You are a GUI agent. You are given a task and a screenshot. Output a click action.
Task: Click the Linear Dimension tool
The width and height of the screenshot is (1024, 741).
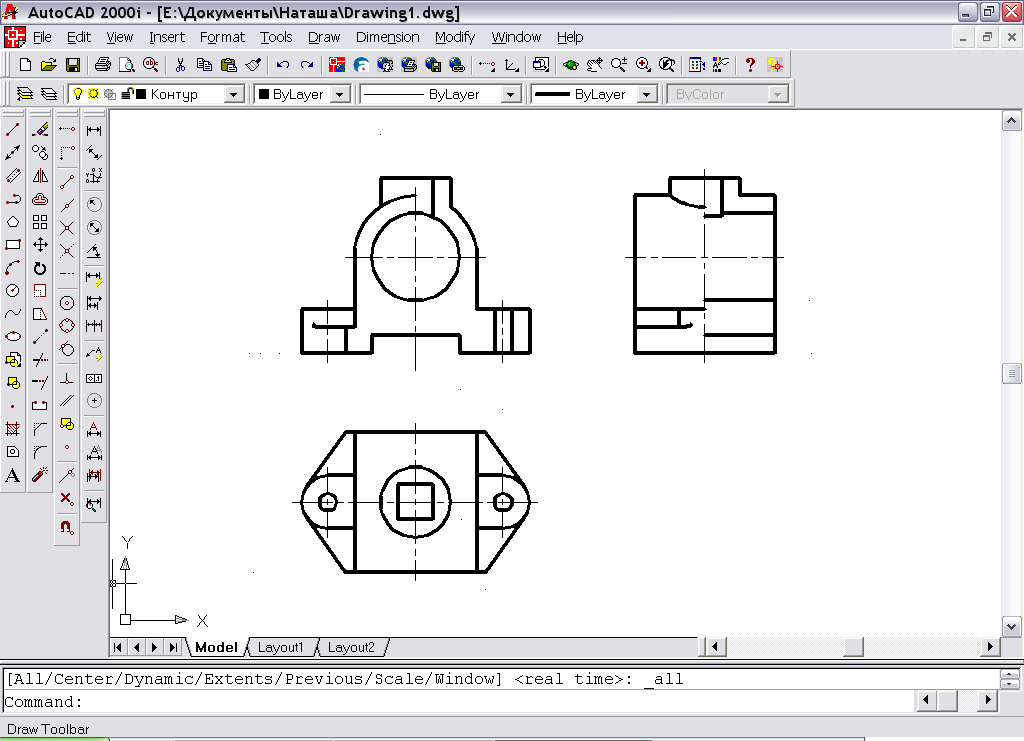(x=94, y=130)
